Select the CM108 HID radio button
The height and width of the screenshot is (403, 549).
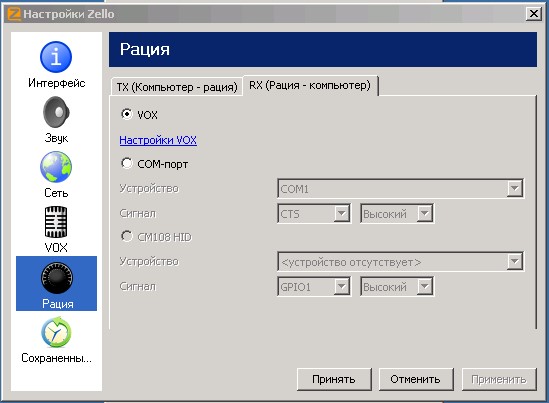126,236
